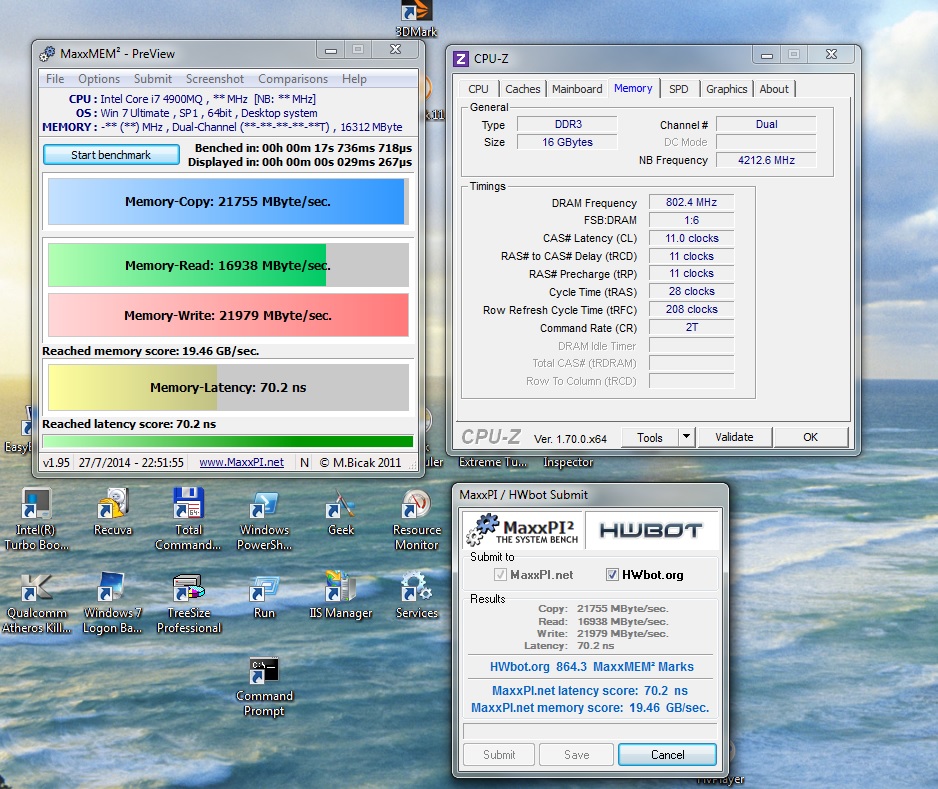The image size is (938, 789).
Task: Click the N indicator in MaxxMEM status bar
Action: [304, 462]
